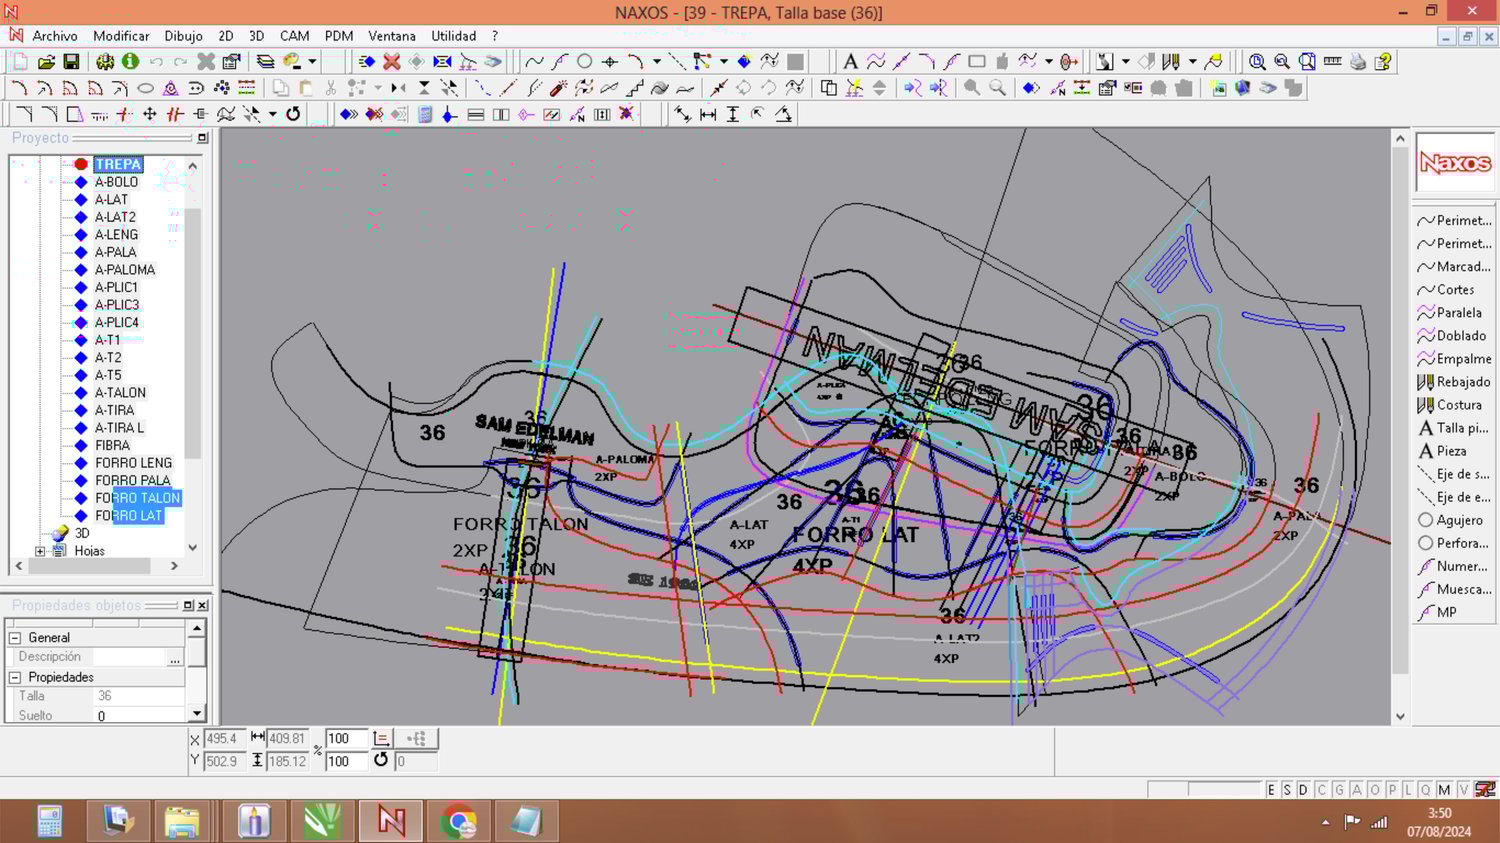Click the crosshair point tool icon
This screenshot has width=1500, height=843.
coord(610,62)
